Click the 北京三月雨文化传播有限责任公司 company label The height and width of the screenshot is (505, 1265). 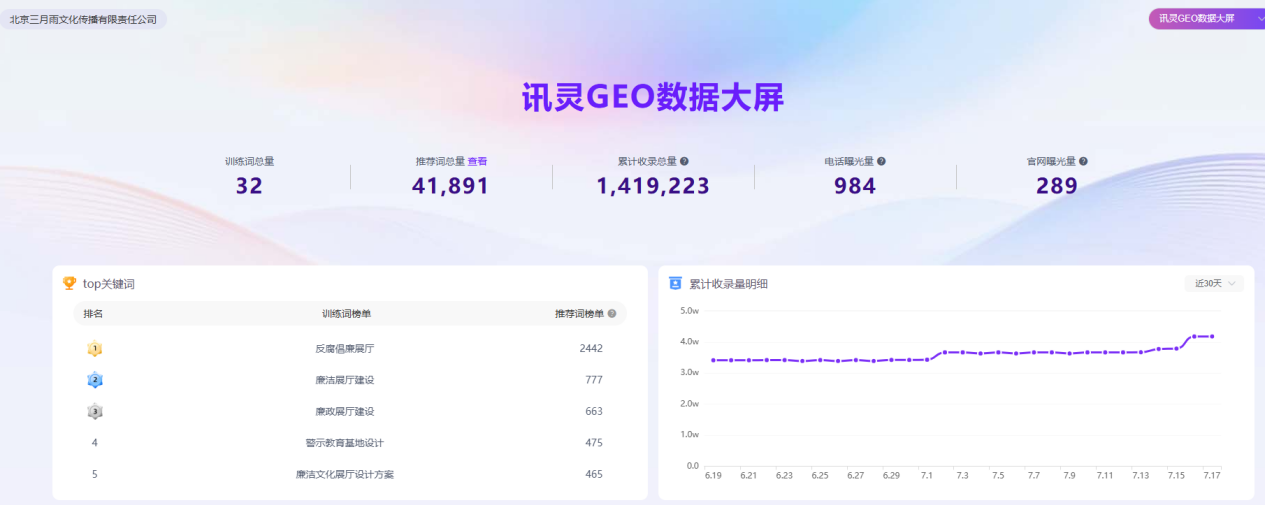83,19
